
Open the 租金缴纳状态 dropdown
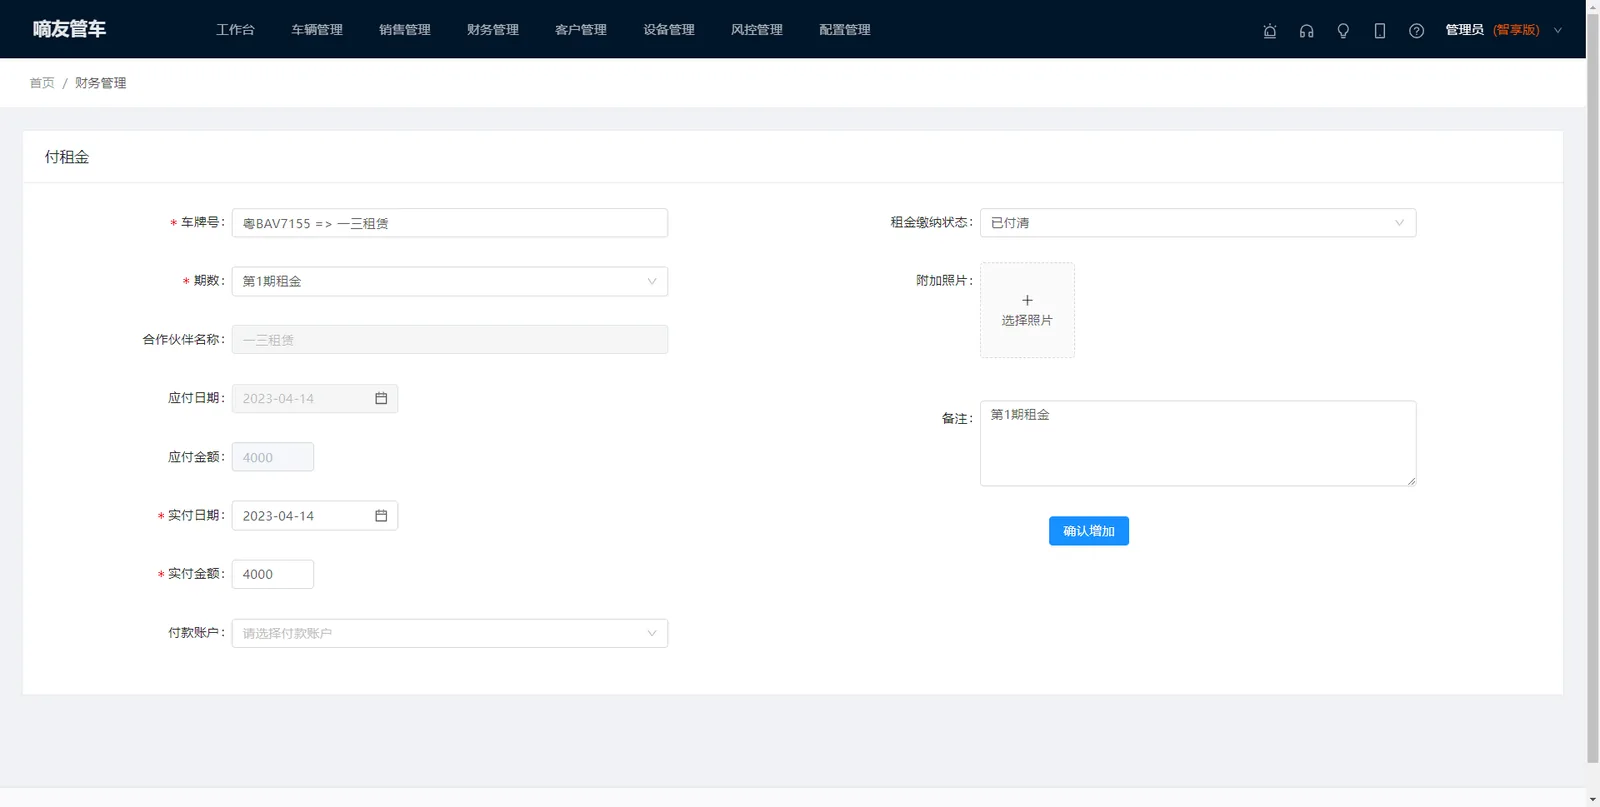tap(1198, 223)
